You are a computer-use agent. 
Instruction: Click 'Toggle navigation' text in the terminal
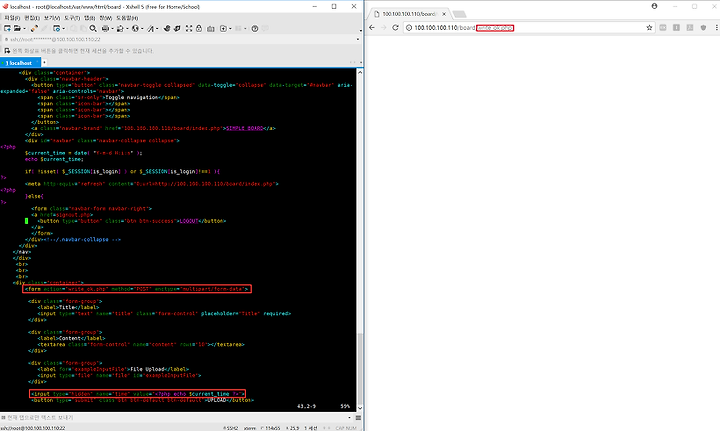click(131, 97)
